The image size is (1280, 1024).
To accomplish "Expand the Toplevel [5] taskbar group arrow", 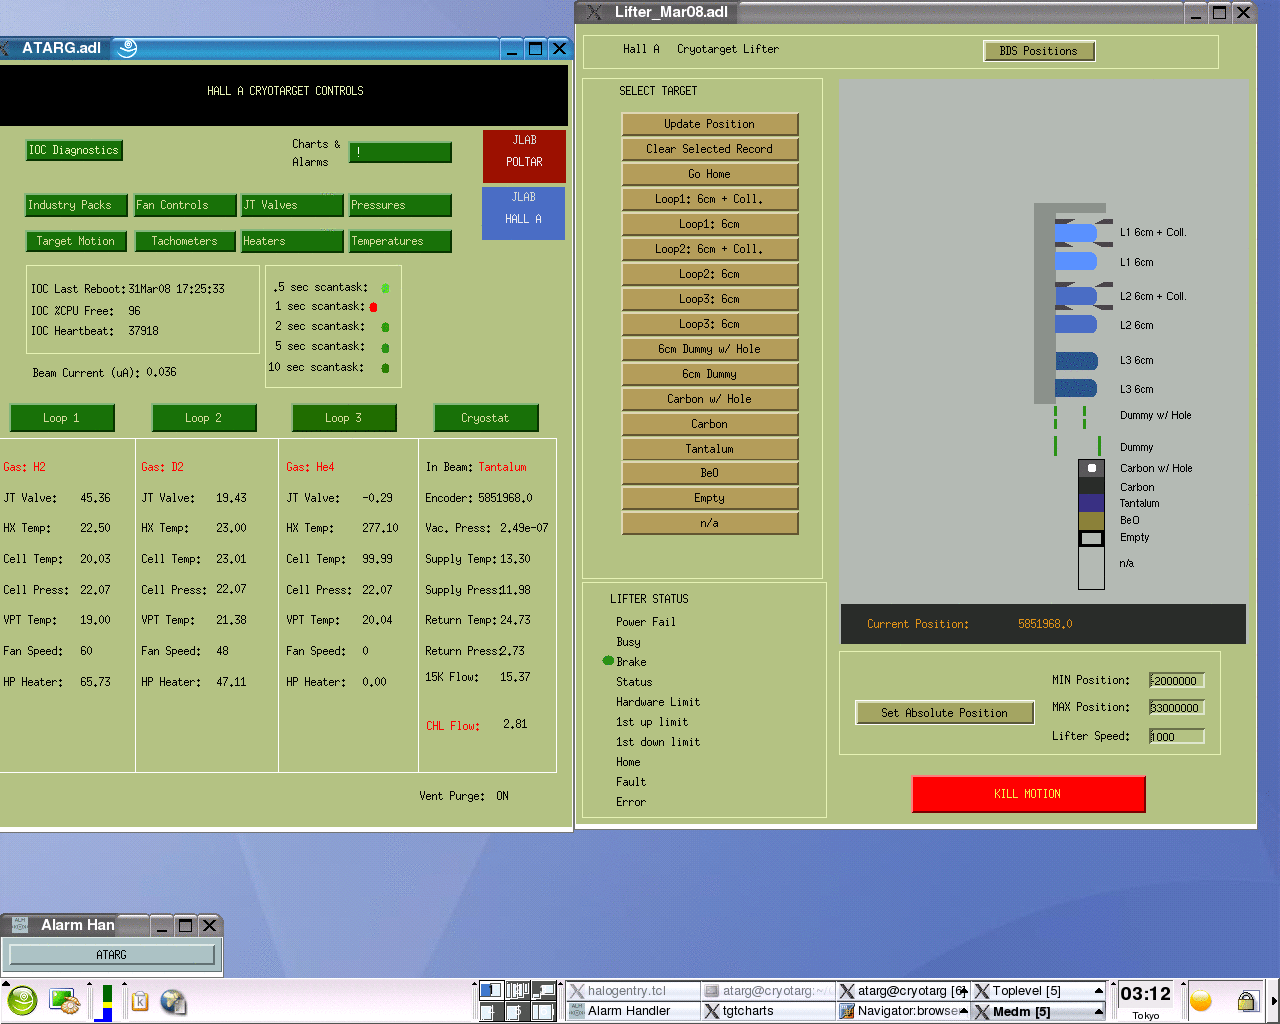I will 1099,991.
